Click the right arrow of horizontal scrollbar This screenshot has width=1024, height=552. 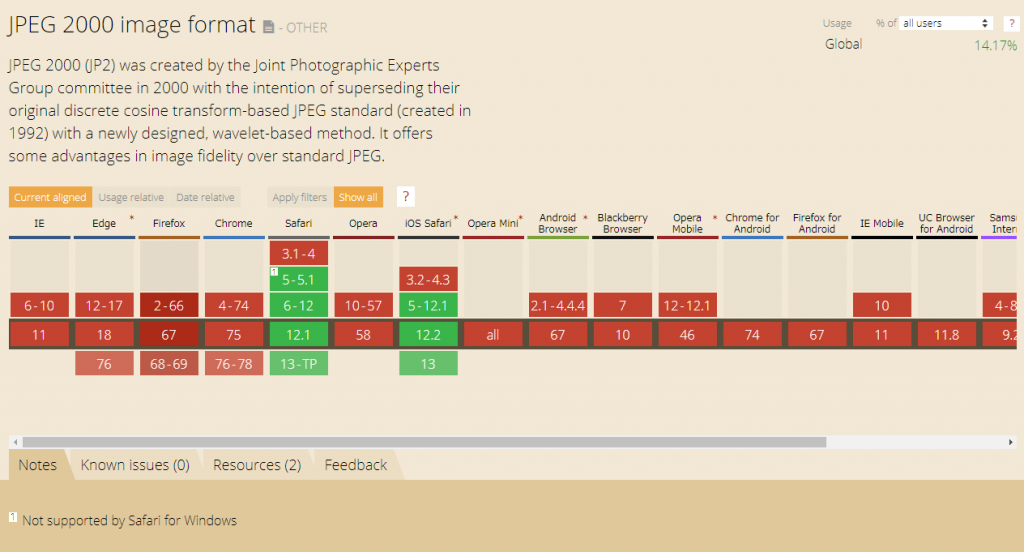[1010, 442]
